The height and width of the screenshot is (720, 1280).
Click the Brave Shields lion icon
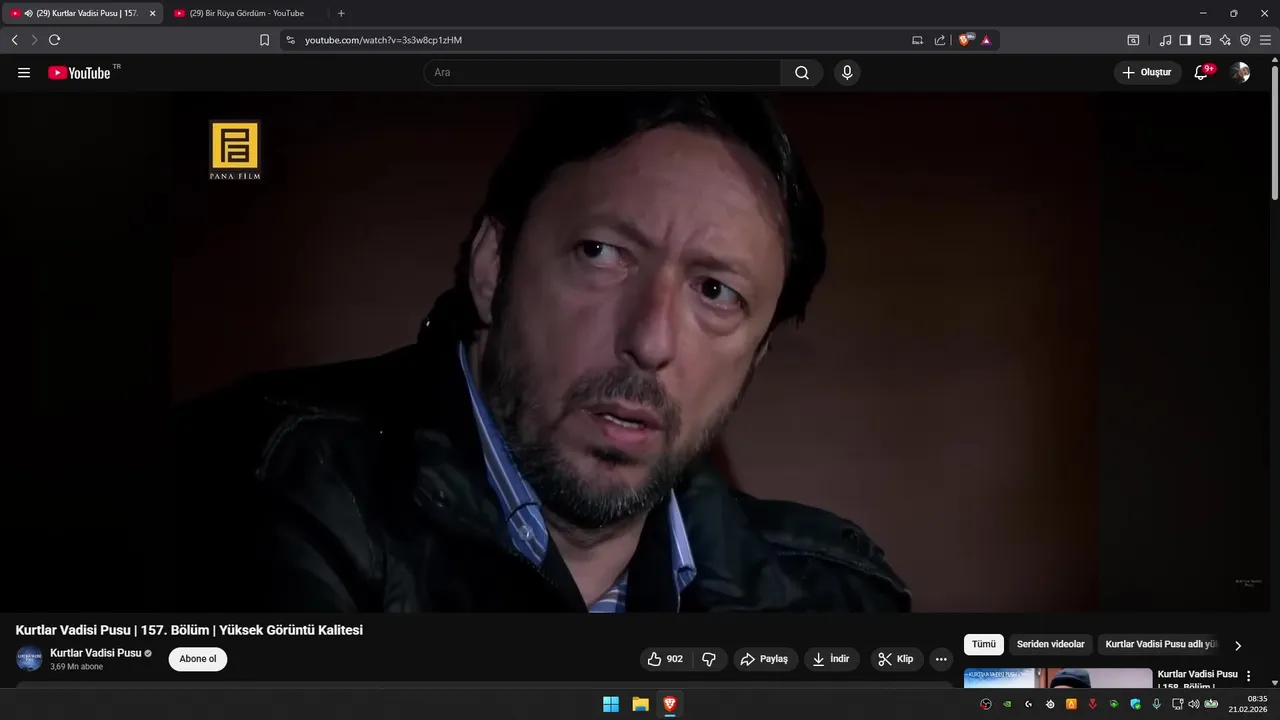[965, 40]
